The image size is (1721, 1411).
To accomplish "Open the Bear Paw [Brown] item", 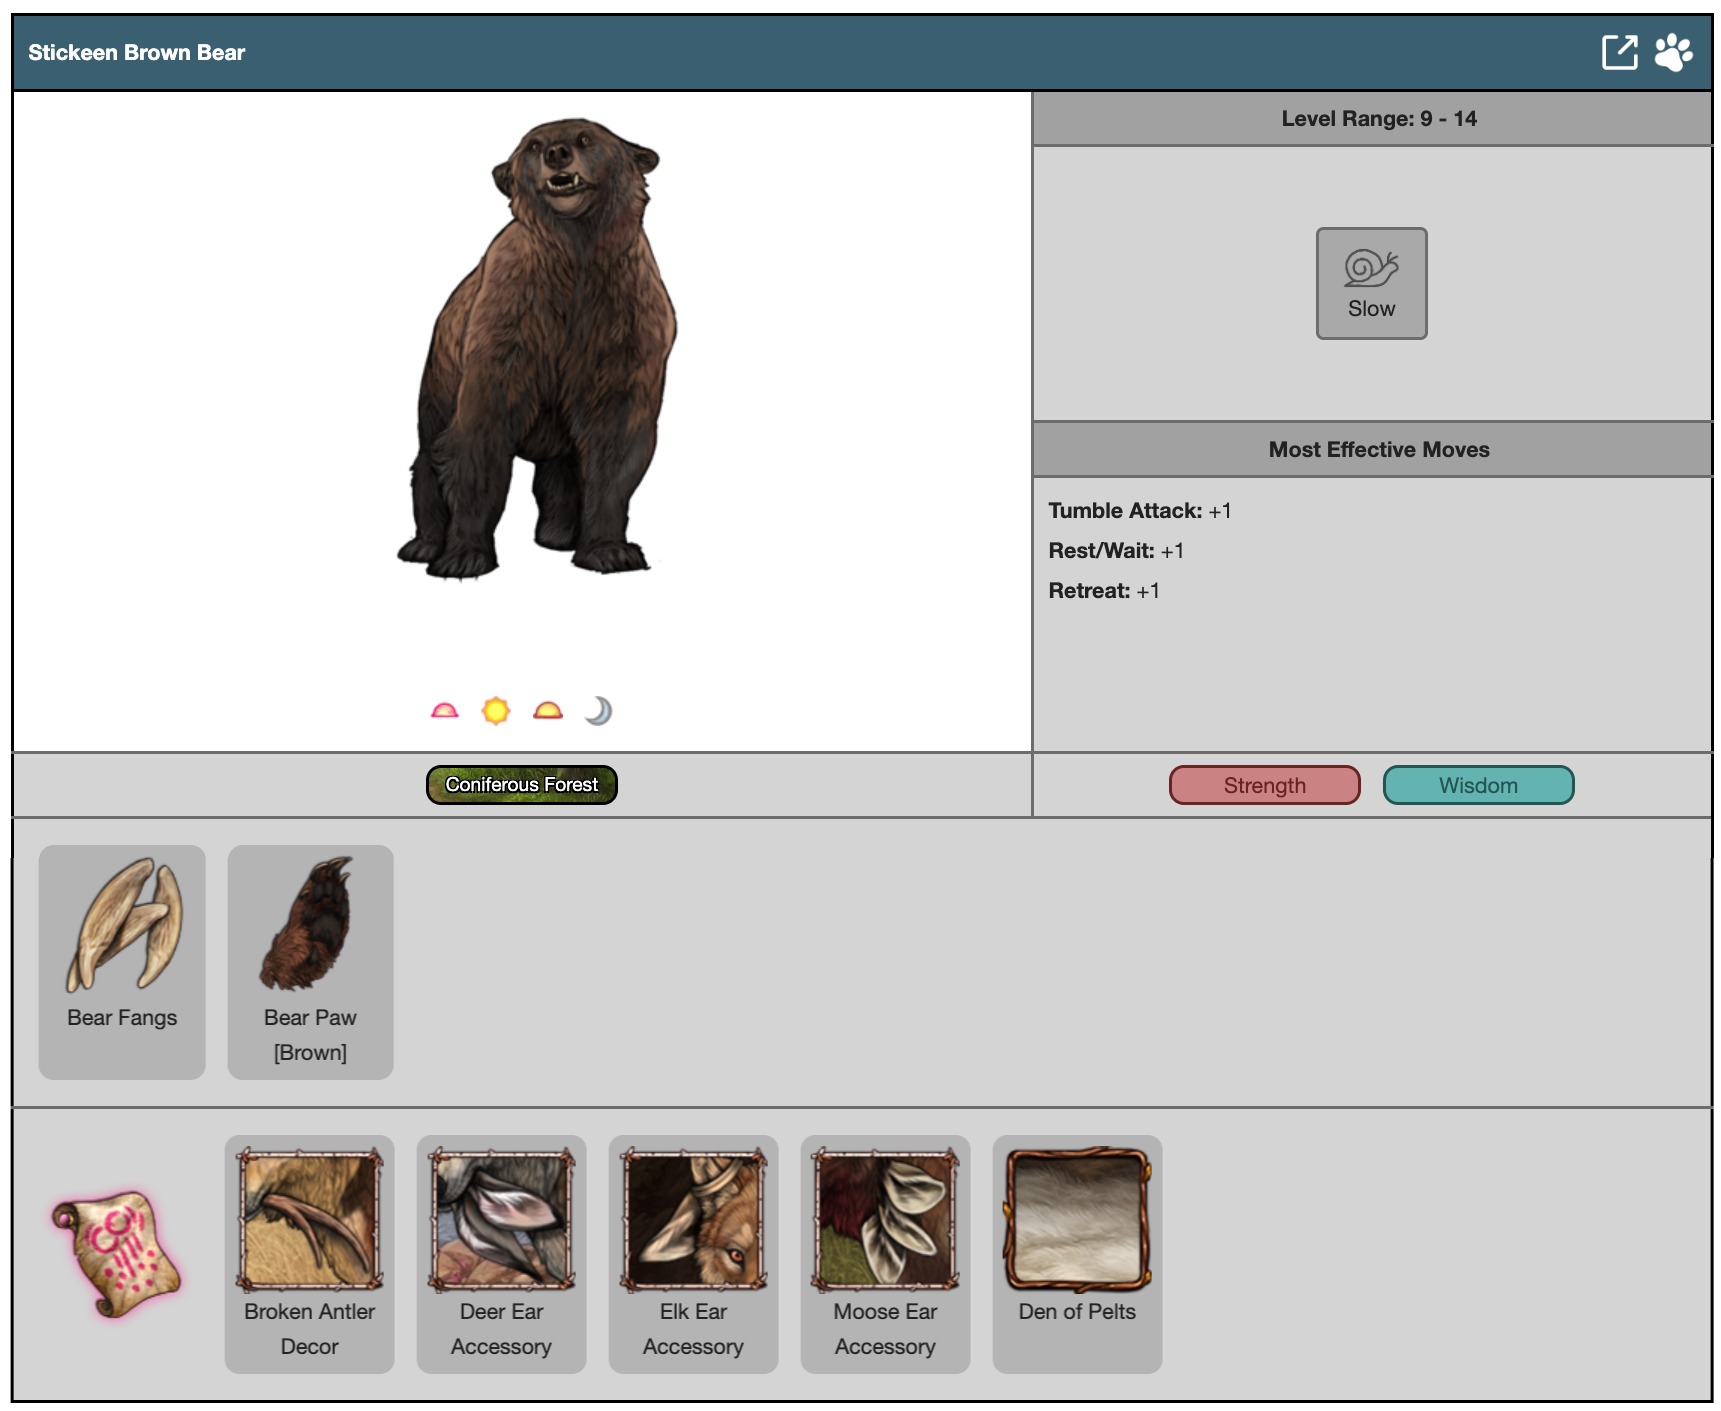I will pyautogui.click(x=310, y=960).
